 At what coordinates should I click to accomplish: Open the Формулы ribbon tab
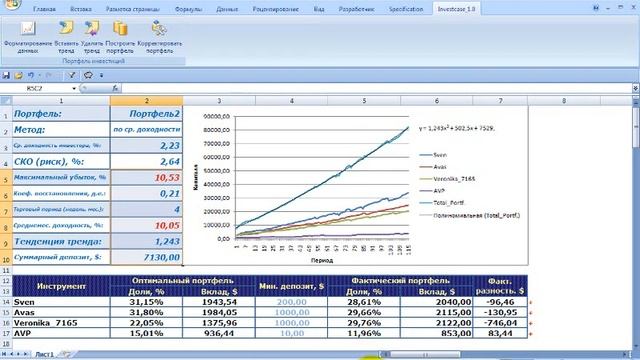tap(188, 9)
